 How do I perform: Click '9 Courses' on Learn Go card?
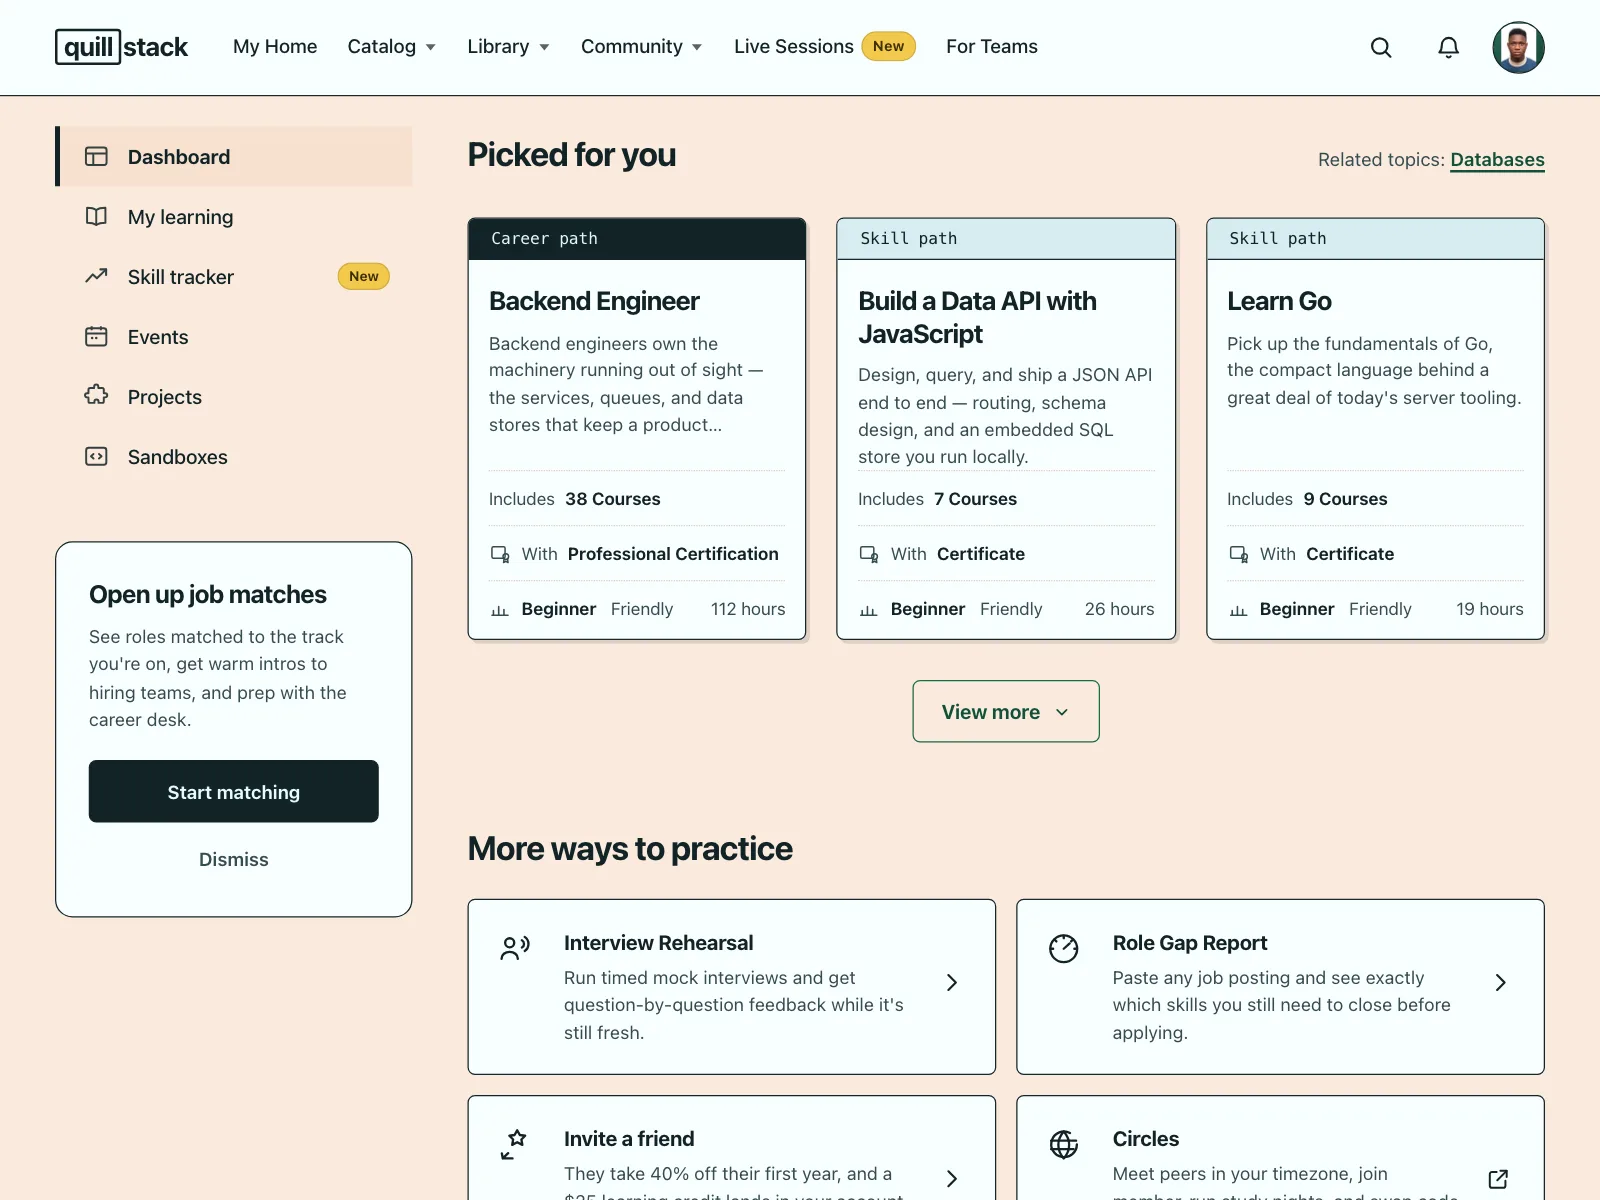tap(1345, 499)
